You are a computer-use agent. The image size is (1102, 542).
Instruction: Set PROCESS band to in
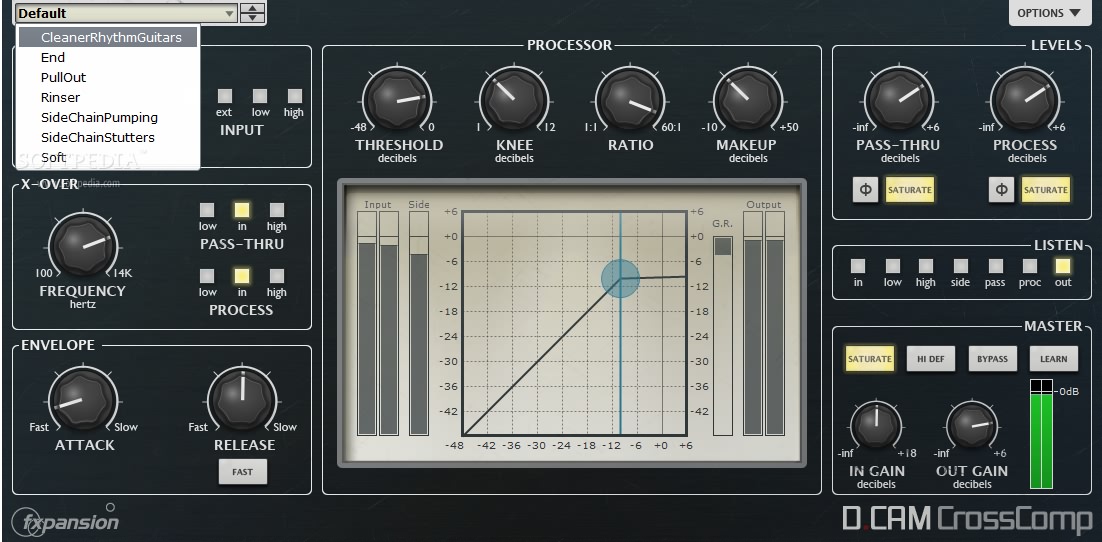[x=242, y=276]
